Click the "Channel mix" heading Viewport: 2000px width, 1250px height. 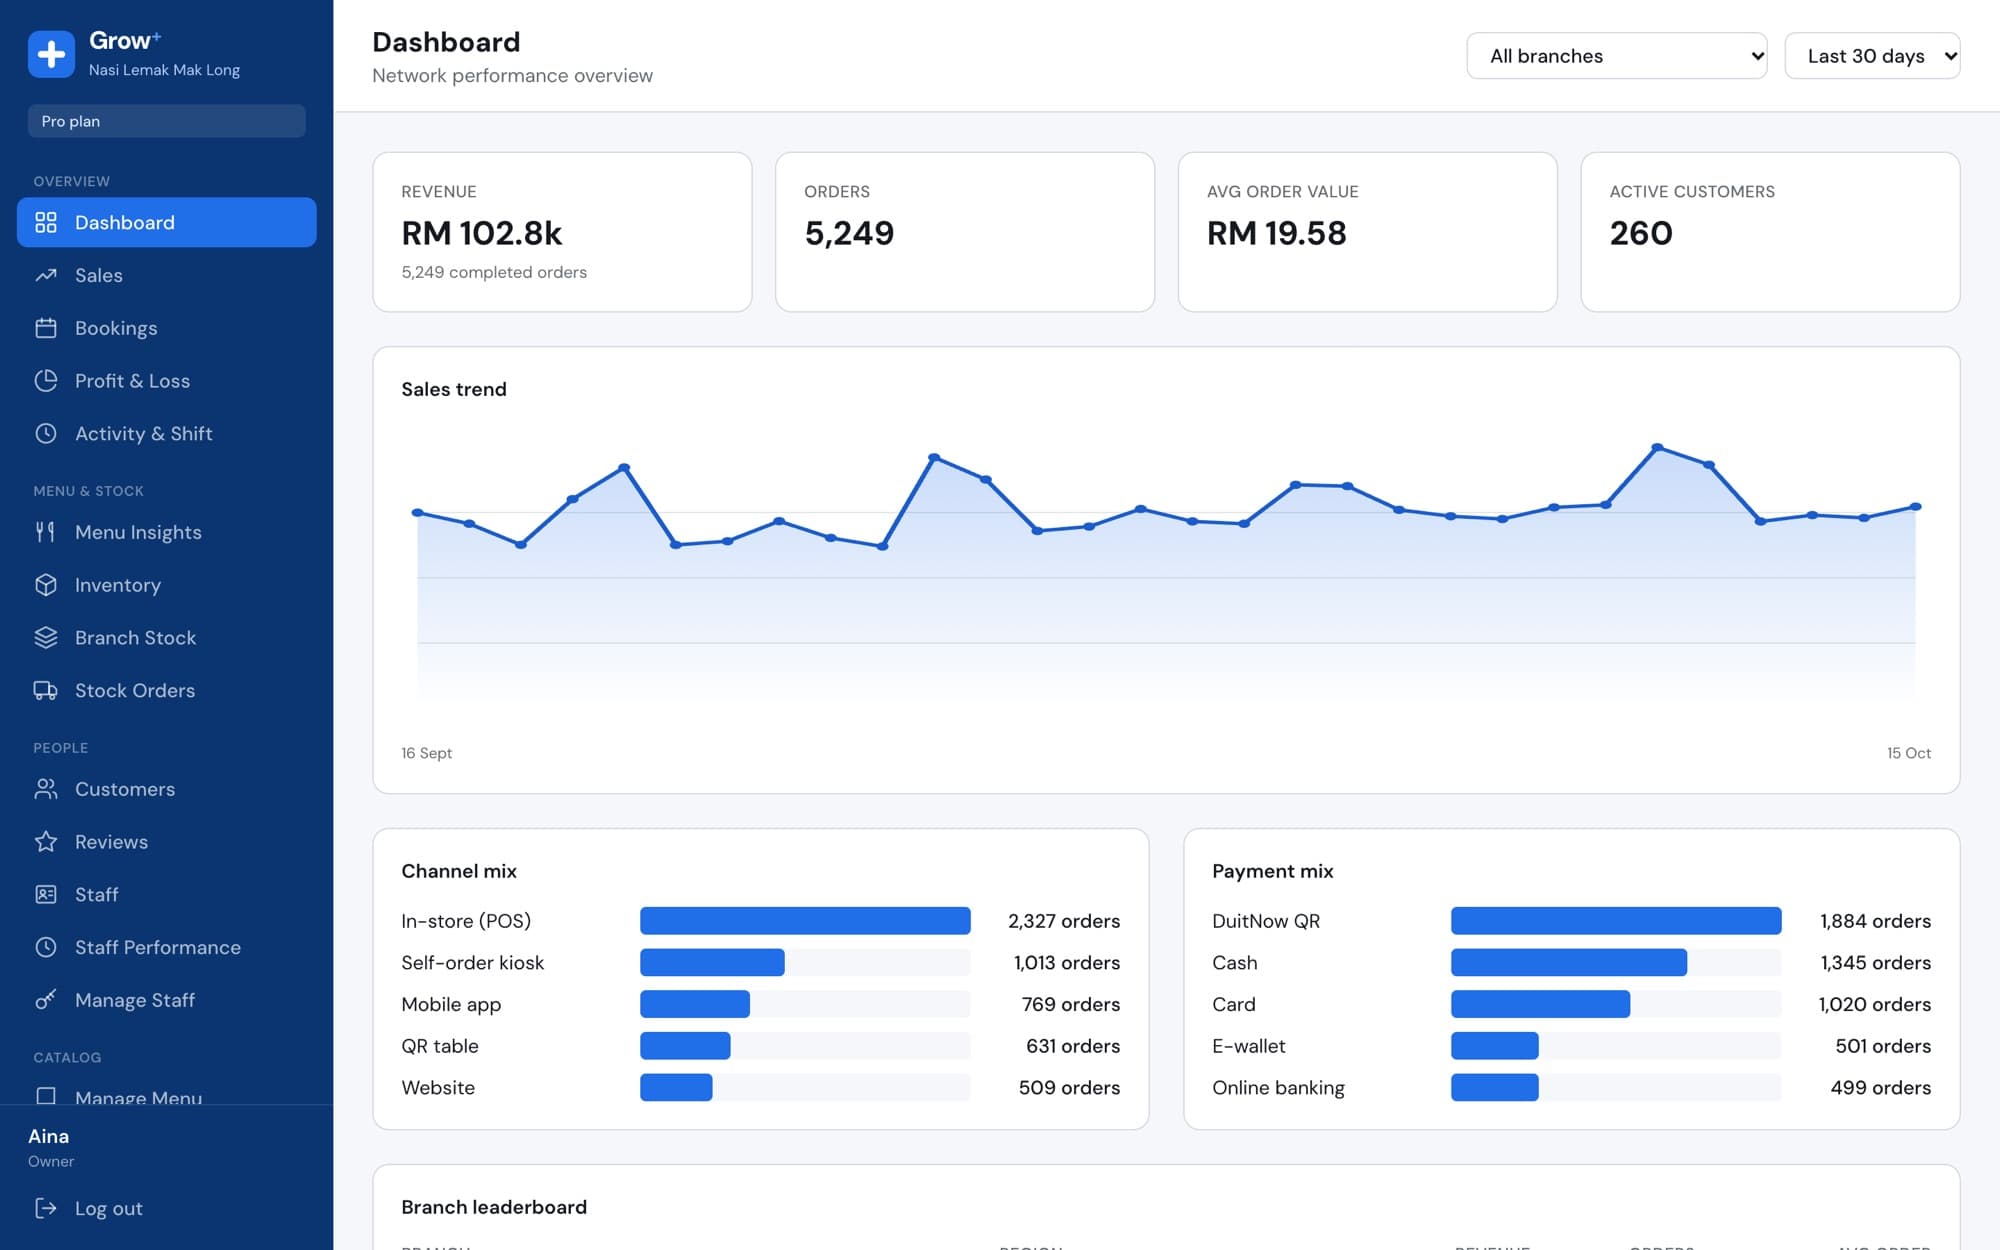[x=459, y=871]
